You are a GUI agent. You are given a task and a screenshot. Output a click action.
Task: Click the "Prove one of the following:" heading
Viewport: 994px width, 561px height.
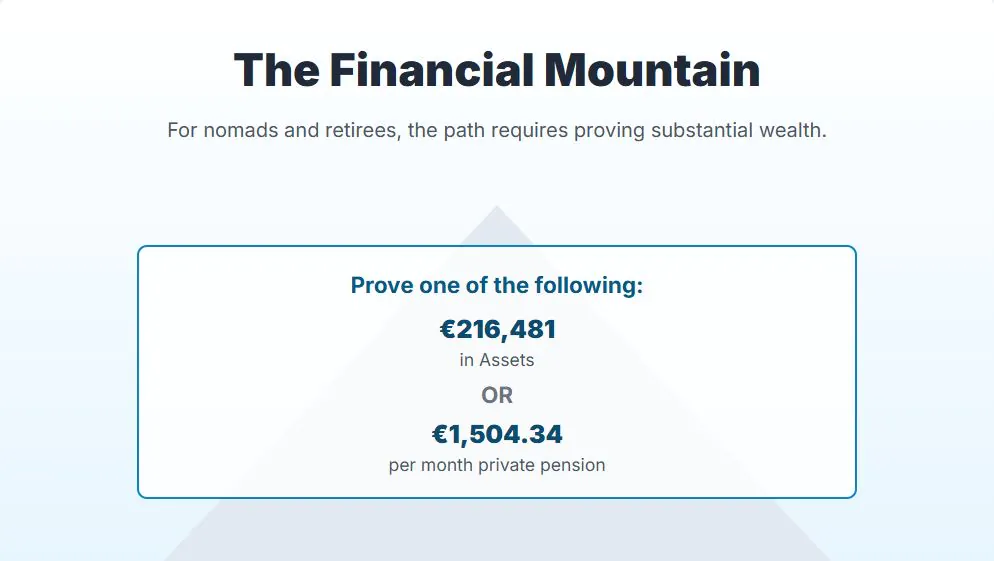(x=497, y=285)
